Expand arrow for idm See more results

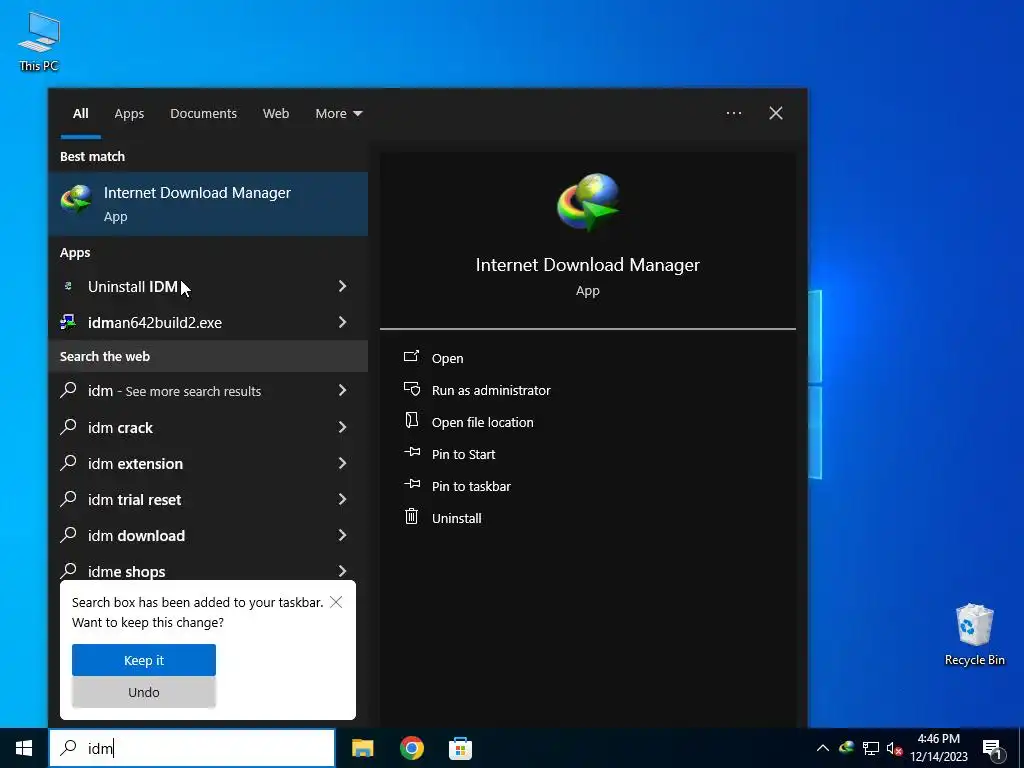click(x=342, y=391)
